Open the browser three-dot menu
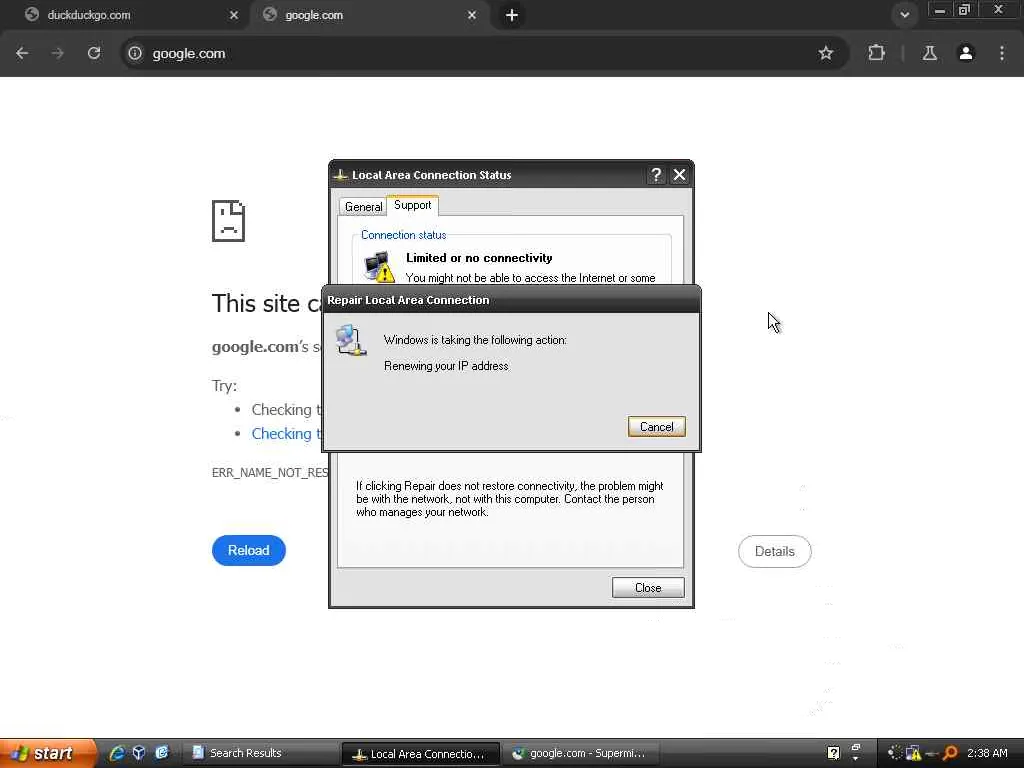Screen dimensions: 1024x768 click(x=1002, y=54)
